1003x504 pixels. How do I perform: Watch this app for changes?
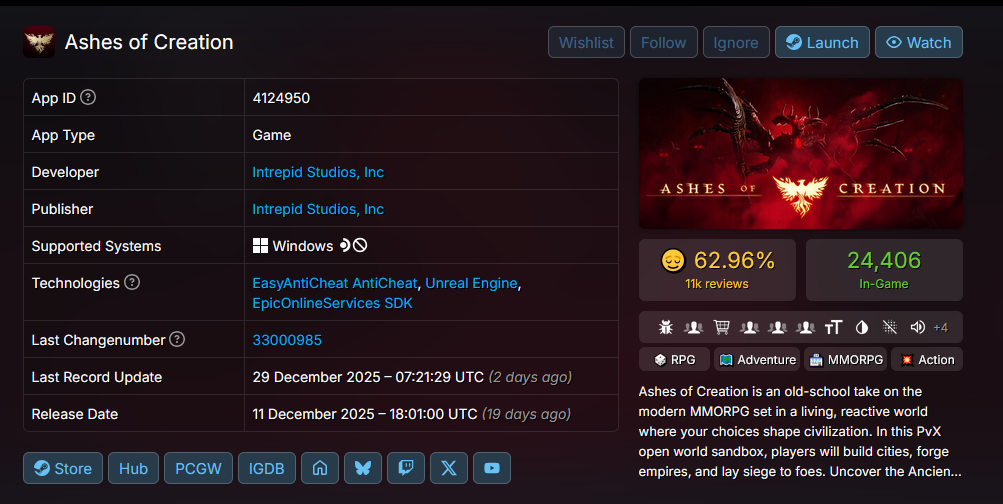[x=919, y=42]
